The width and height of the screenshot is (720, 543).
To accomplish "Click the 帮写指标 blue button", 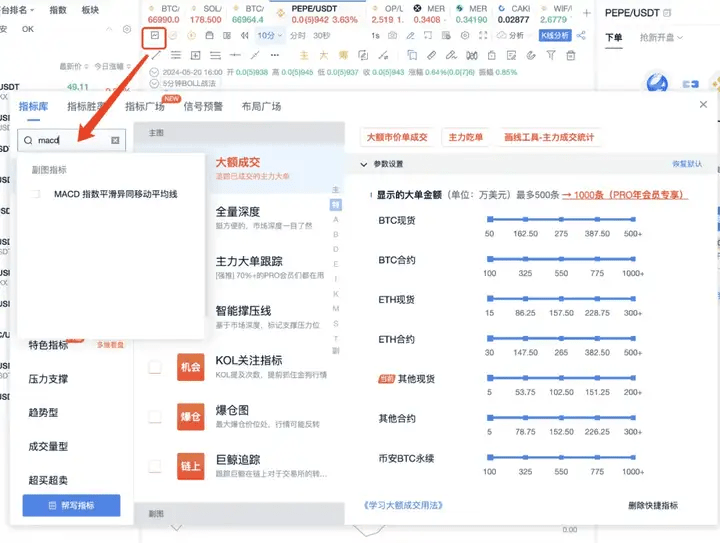I will (71, 506).
